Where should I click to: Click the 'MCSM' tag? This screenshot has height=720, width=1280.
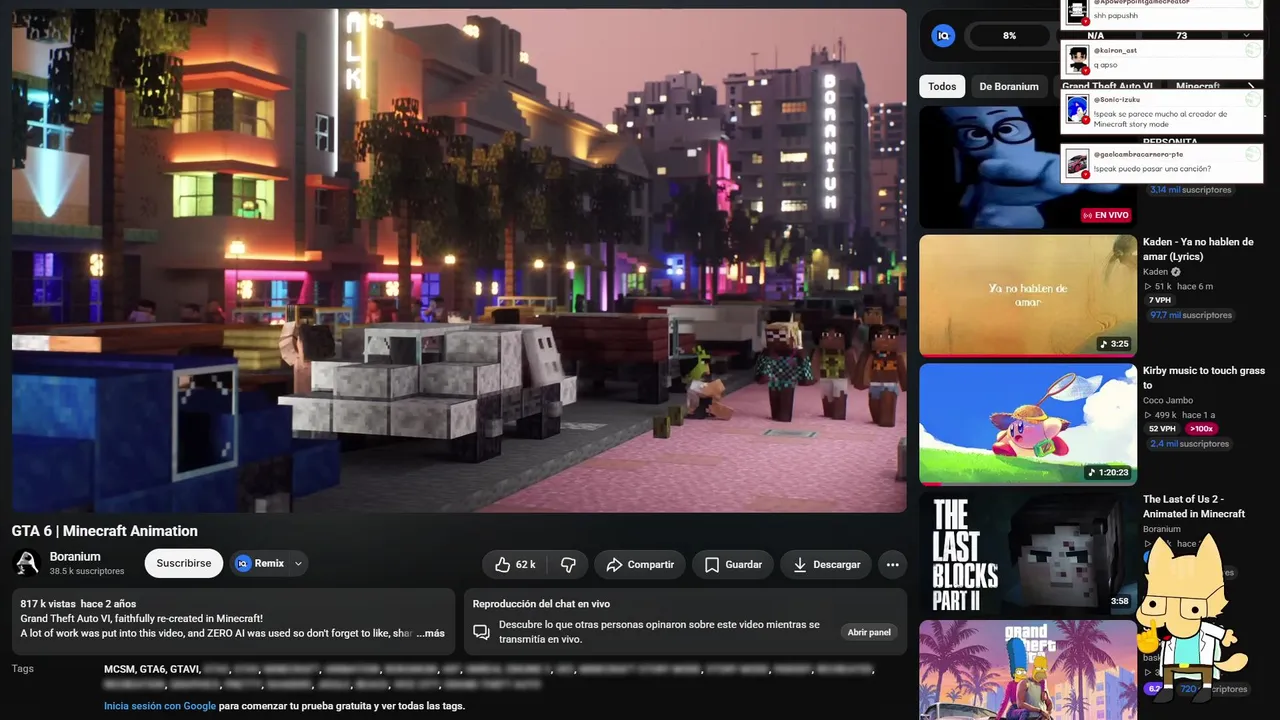click(x=119, y=669)
